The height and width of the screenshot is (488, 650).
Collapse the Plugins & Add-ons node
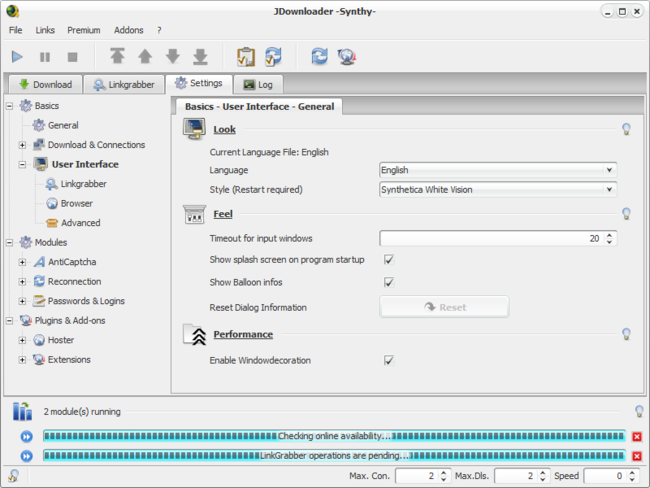pos(9,320)
